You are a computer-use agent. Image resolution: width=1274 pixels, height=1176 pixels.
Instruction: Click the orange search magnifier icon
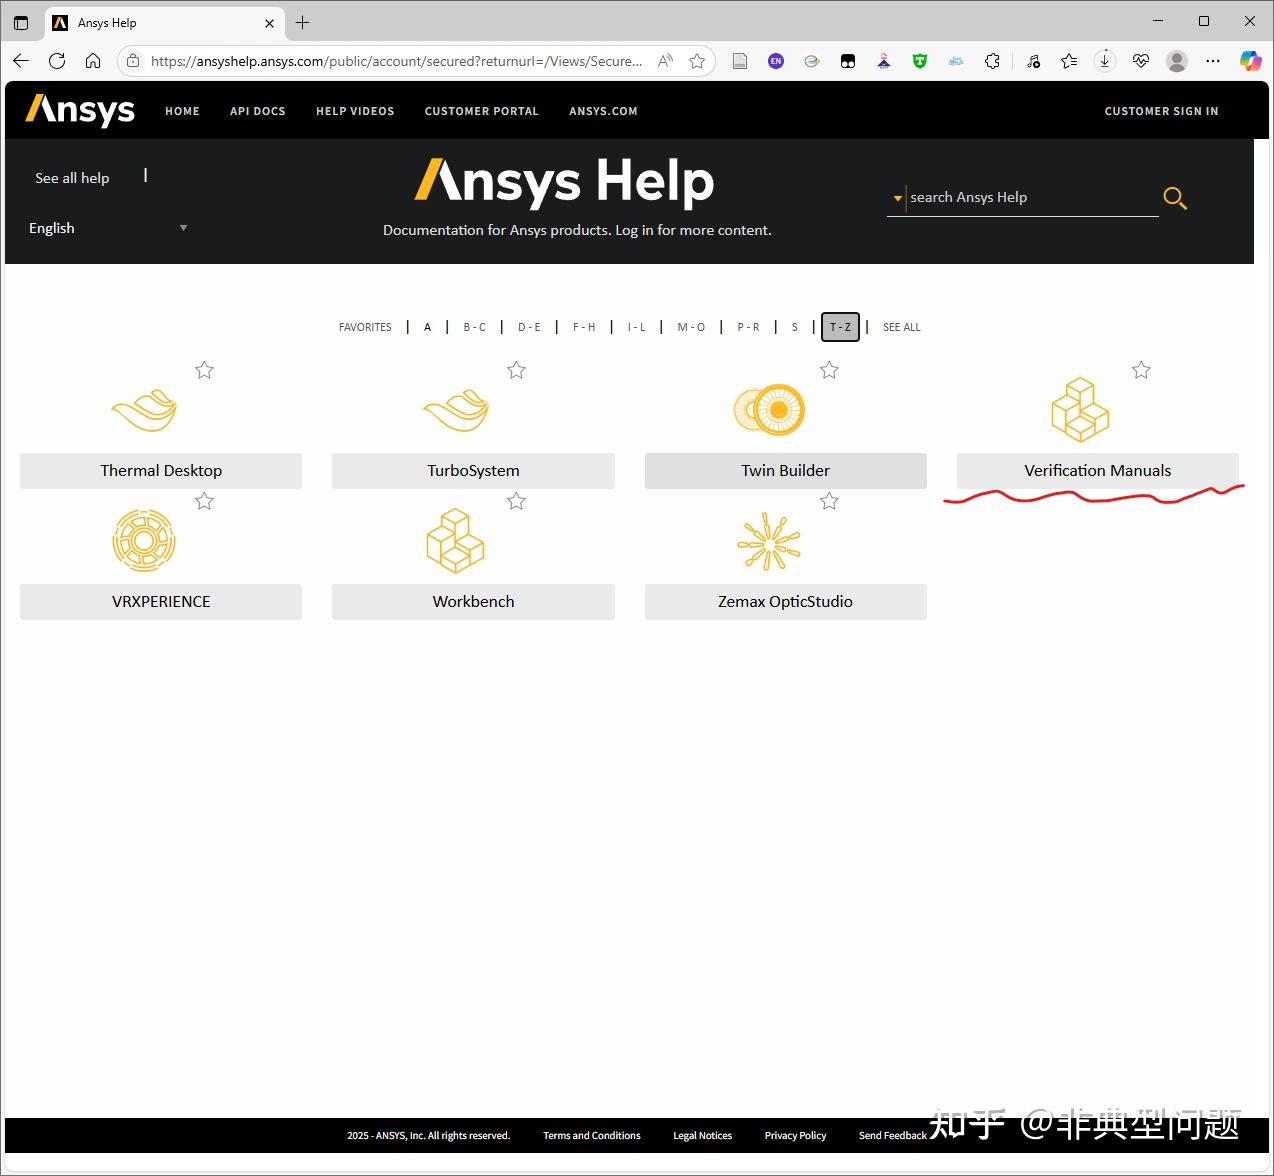[x=1175, y=199]
